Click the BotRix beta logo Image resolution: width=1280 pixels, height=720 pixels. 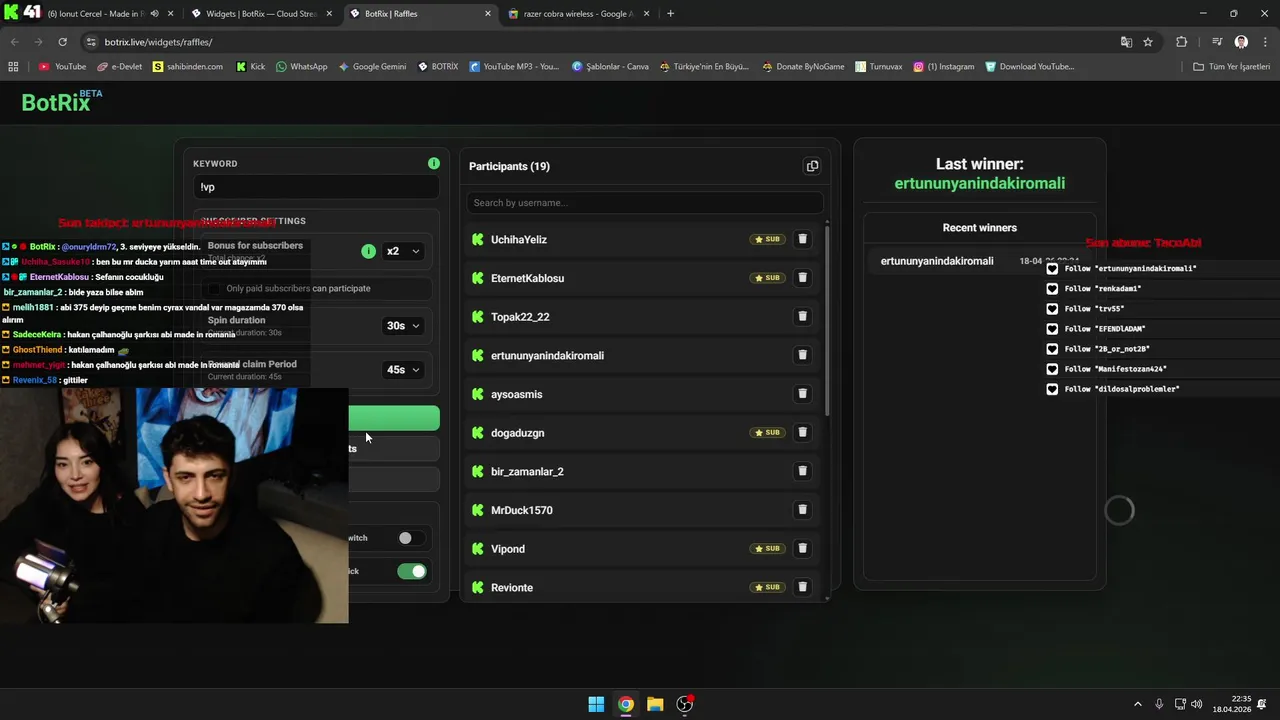coord(62,101)
